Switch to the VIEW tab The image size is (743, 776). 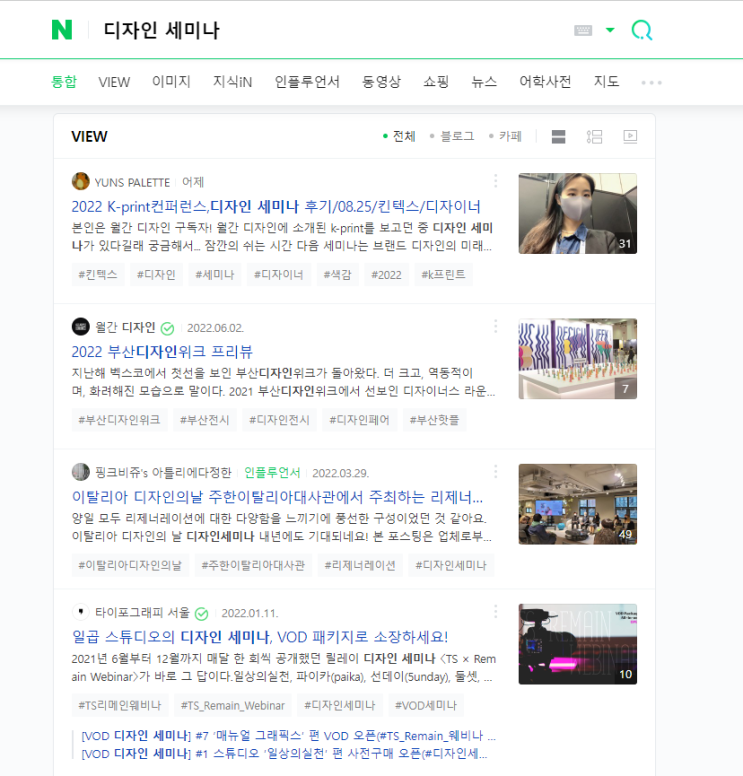[x=114, y=82]
